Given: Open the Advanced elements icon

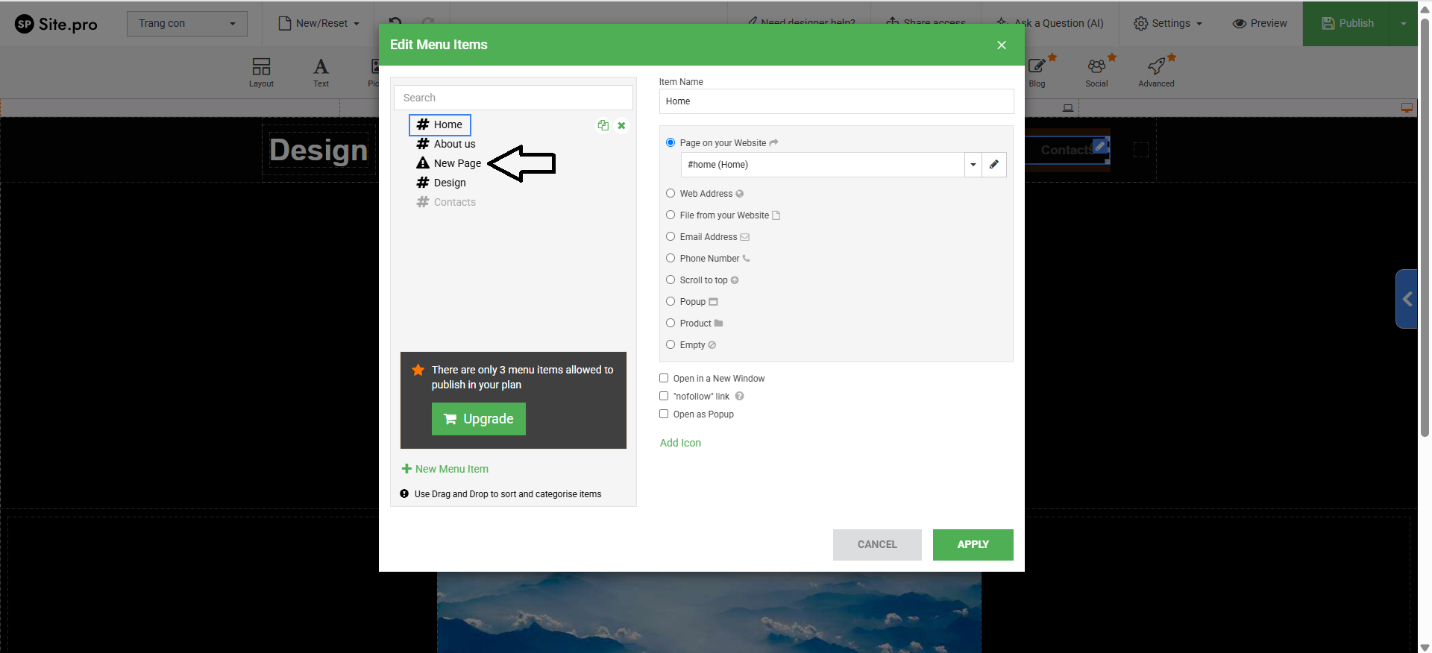Looking at the screenshot, I should [x=1156, y=71].
